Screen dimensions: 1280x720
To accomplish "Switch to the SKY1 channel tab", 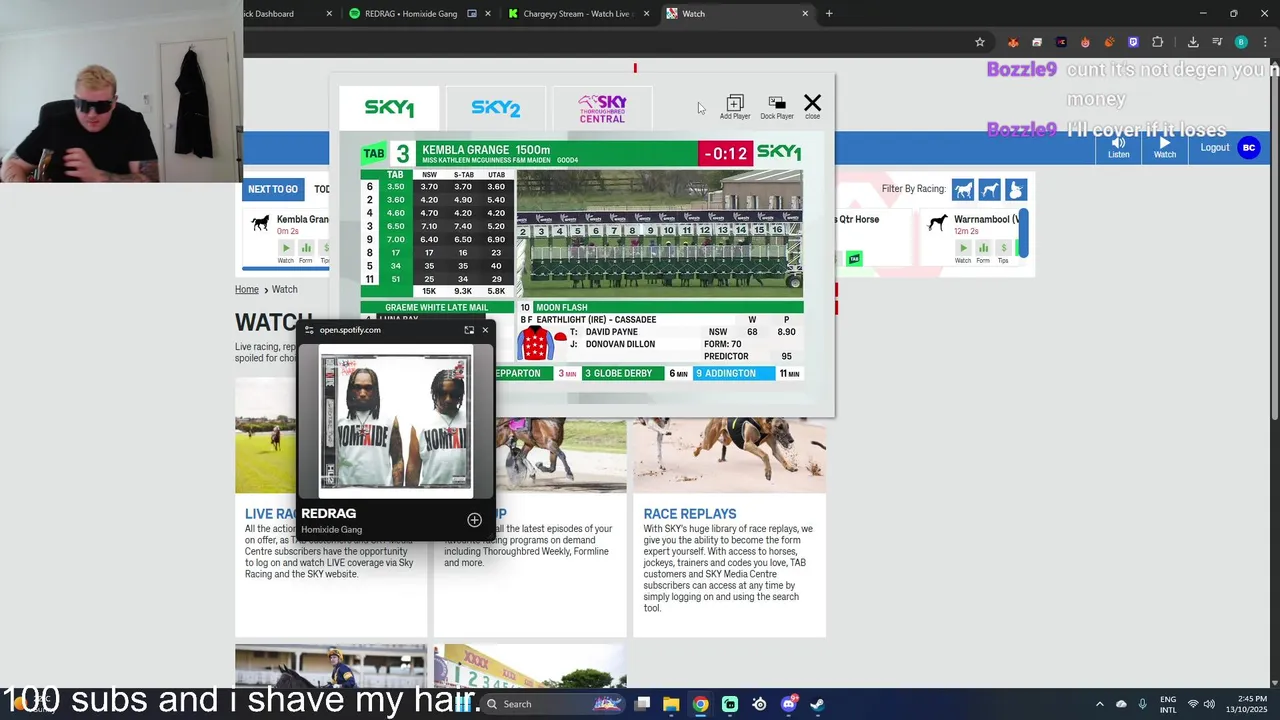I will coord(389,108).
